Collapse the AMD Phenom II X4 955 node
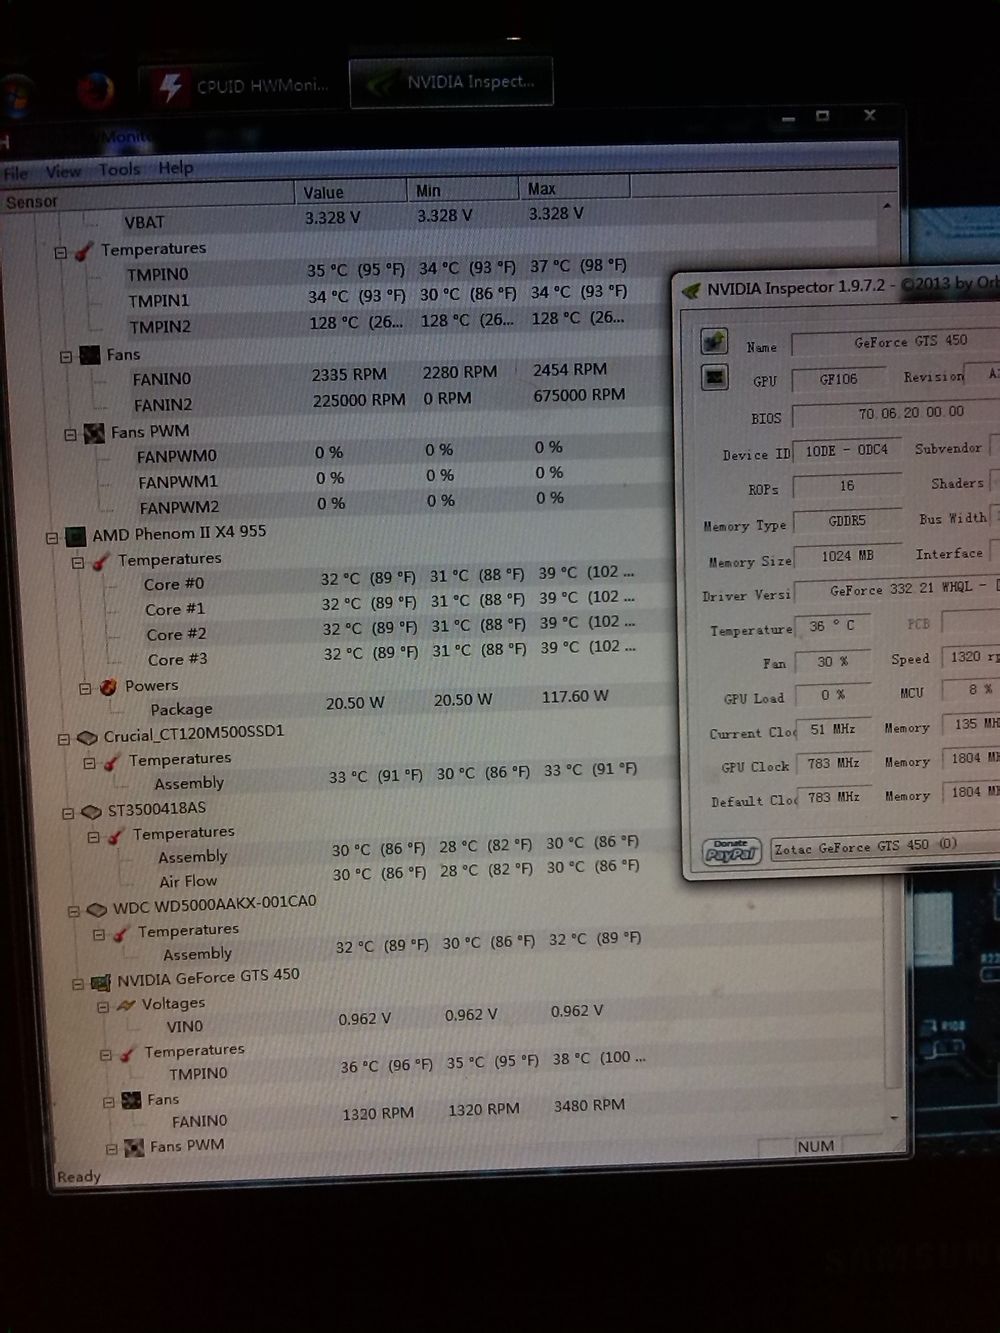Image resolution: width=1000 pixels, height=1333 pixels. point(52,538)
